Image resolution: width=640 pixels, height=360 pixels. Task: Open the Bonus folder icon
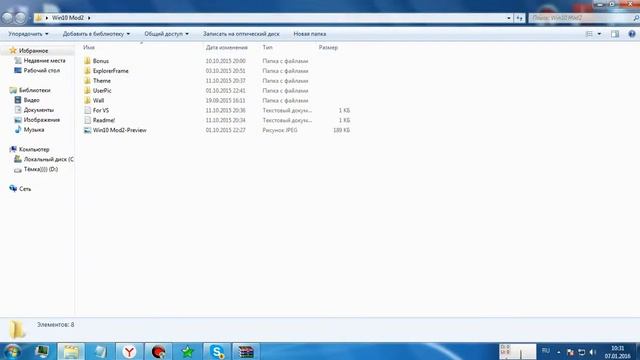click(x=87, y=61)
